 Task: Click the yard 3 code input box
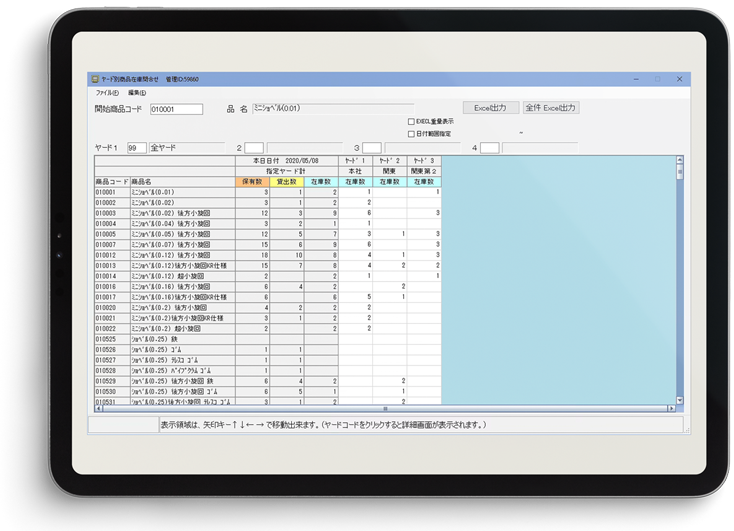(372, 148)
